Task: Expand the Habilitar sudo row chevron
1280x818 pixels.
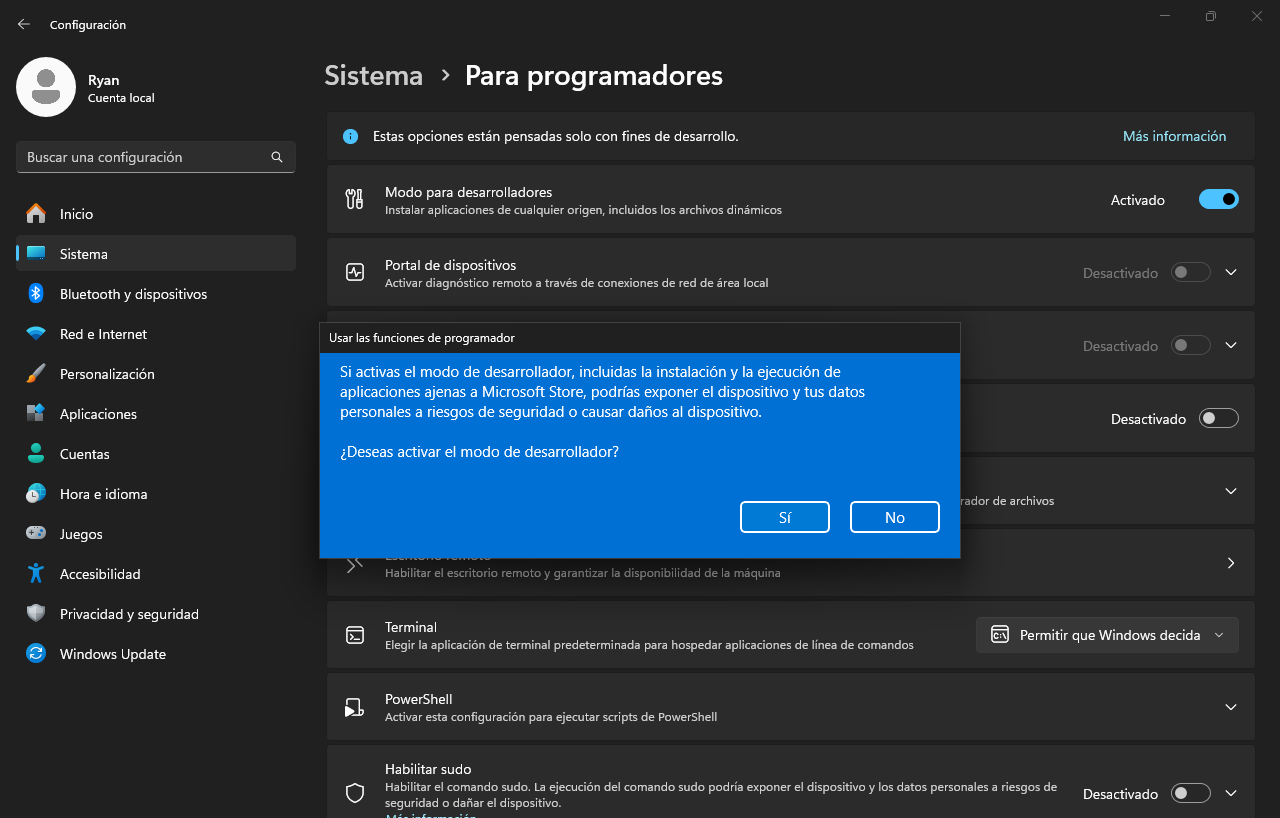Action: [1231, 793]
